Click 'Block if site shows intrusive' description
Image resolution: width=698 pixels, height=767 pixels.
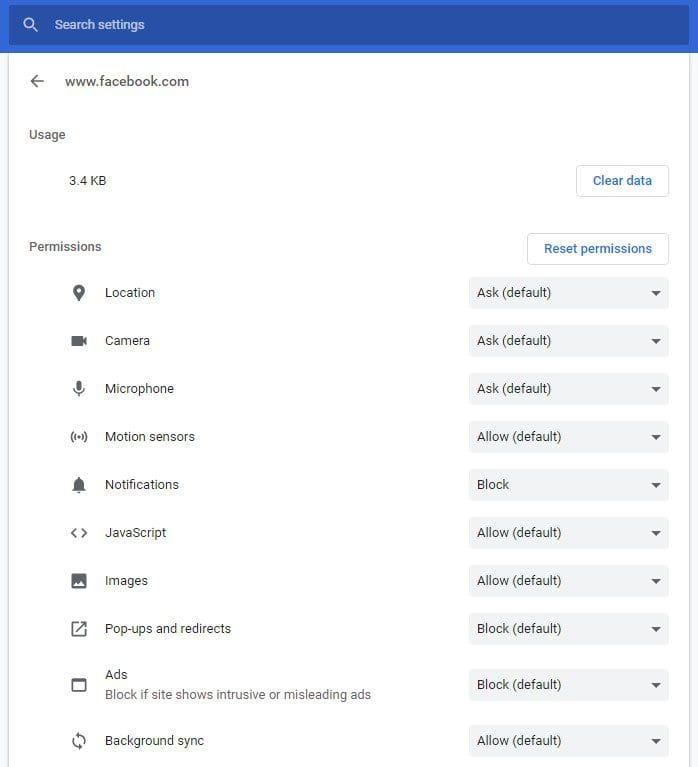238,695
